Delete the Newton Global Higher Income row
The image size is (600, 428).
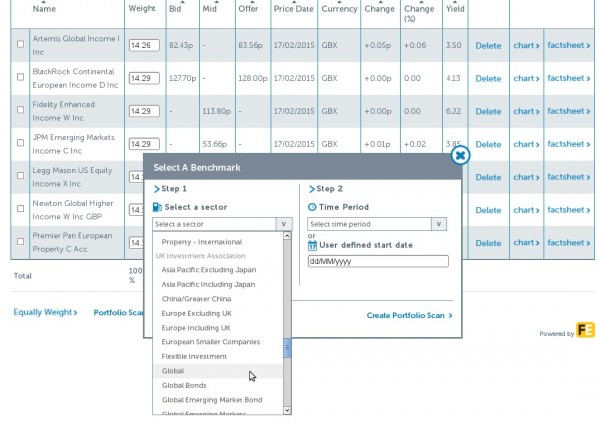tap(488, 210)
